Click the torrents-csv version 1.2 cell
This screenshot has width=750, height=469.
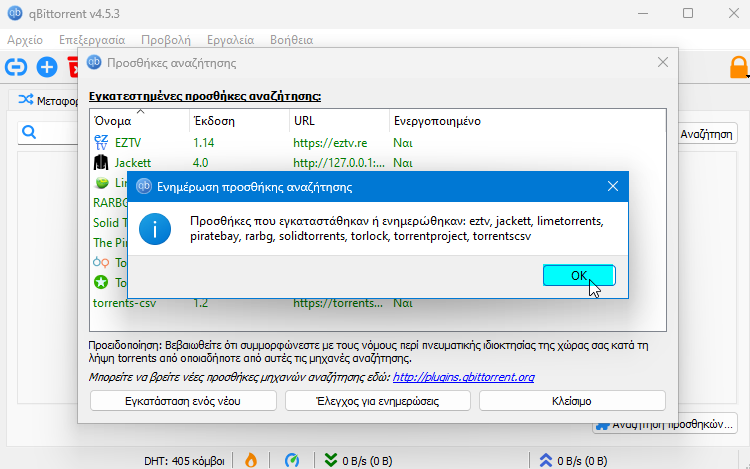pyautogui.click(x=200, y=303)
